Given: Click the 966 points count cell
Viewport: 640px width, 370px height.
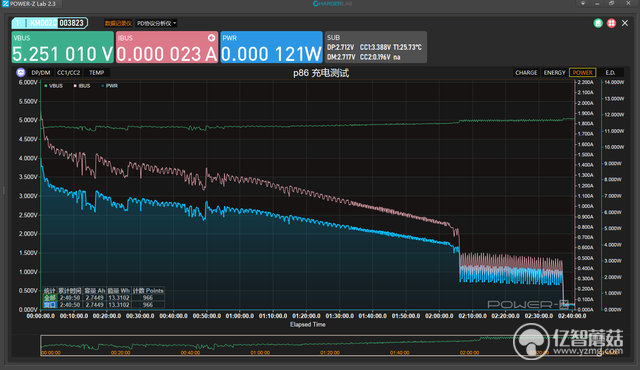Looking at the screenshot, I should coord(148,297).
